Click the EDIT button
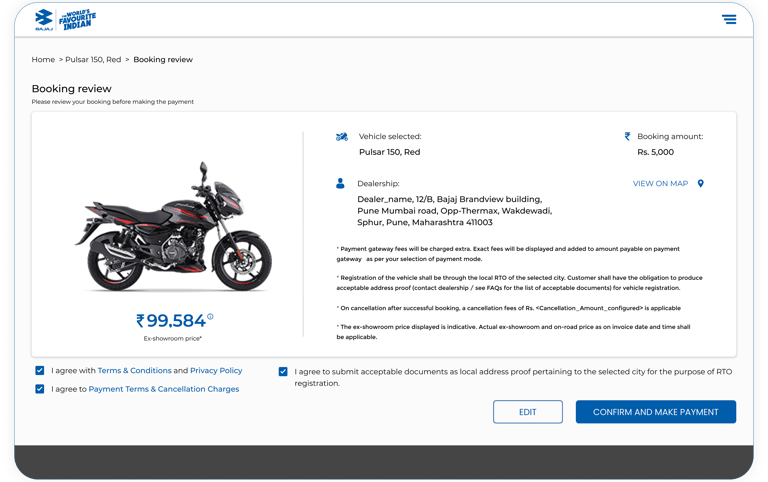768x482 pixels. point(528,412)
